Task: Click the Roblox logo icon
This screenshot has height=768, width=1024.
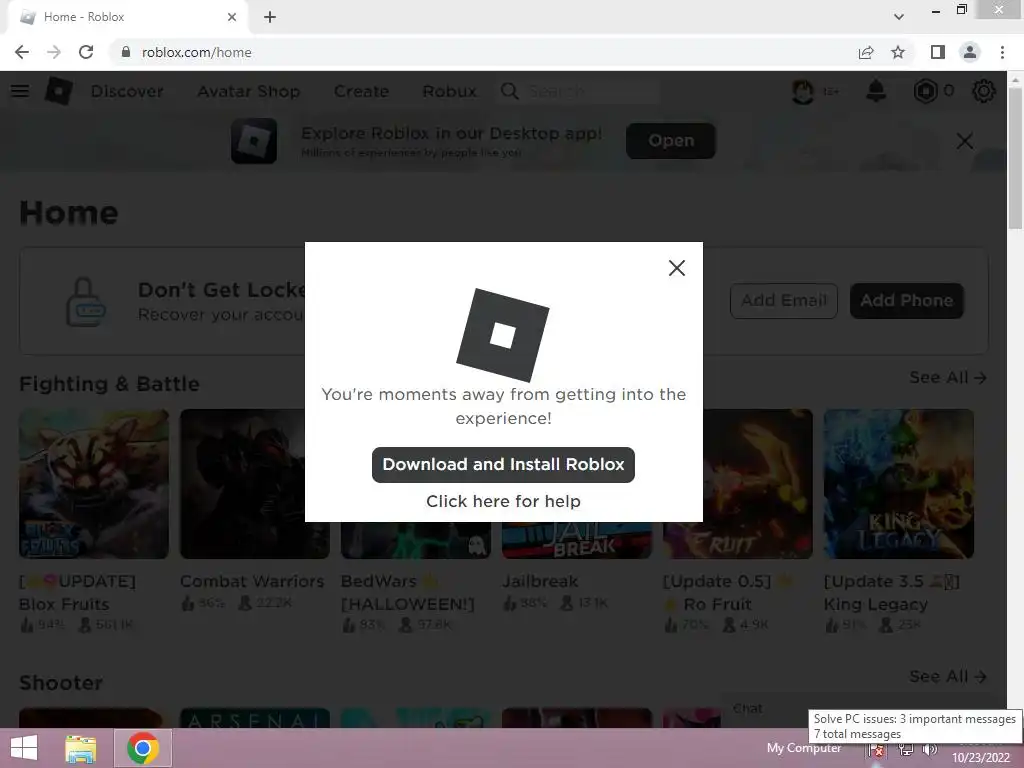Action: coord(59,91)
